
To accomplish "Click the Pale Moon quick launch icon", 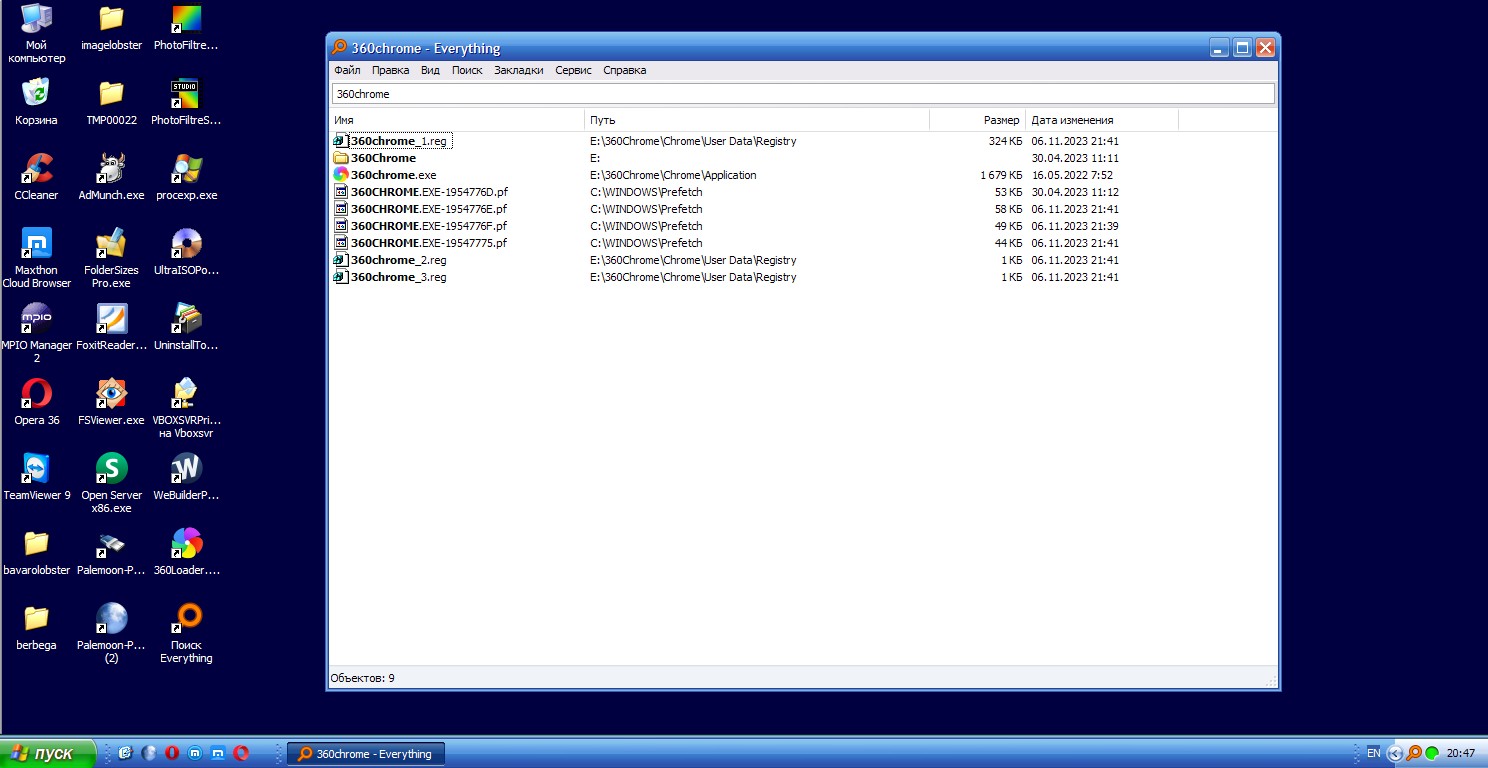I will 149,753.
